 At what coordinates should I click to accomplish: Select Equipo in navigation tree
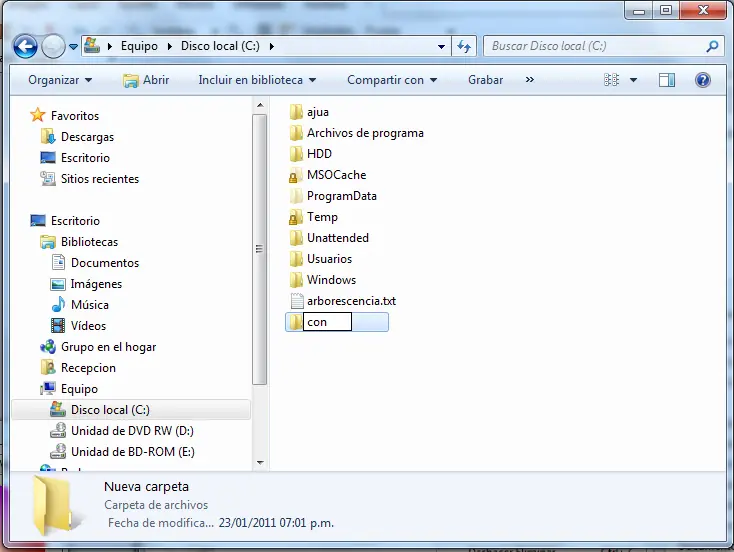click(79, 389)
